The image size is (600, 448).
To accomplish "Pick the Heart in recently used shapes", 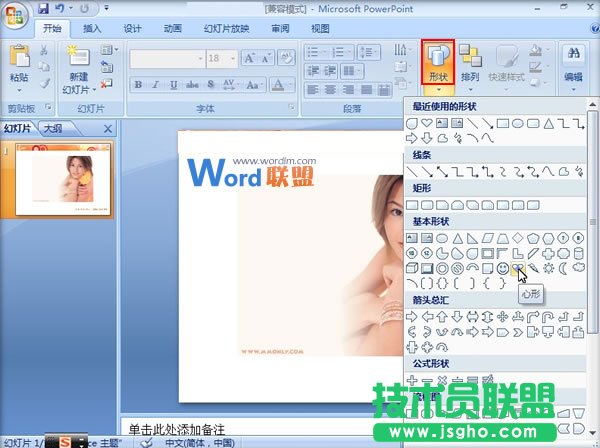I will click(427, 123).
